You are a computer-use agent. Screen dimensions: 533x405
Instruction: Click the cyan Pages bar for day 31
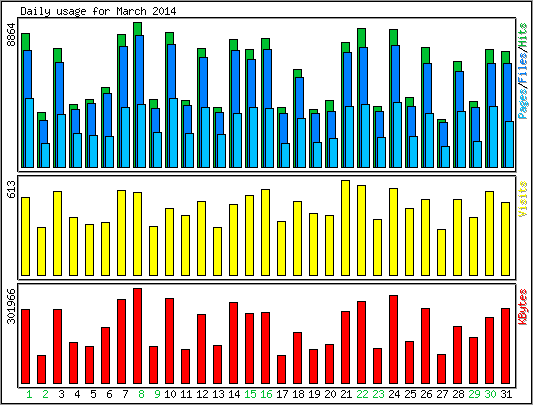tap(510, 145)
